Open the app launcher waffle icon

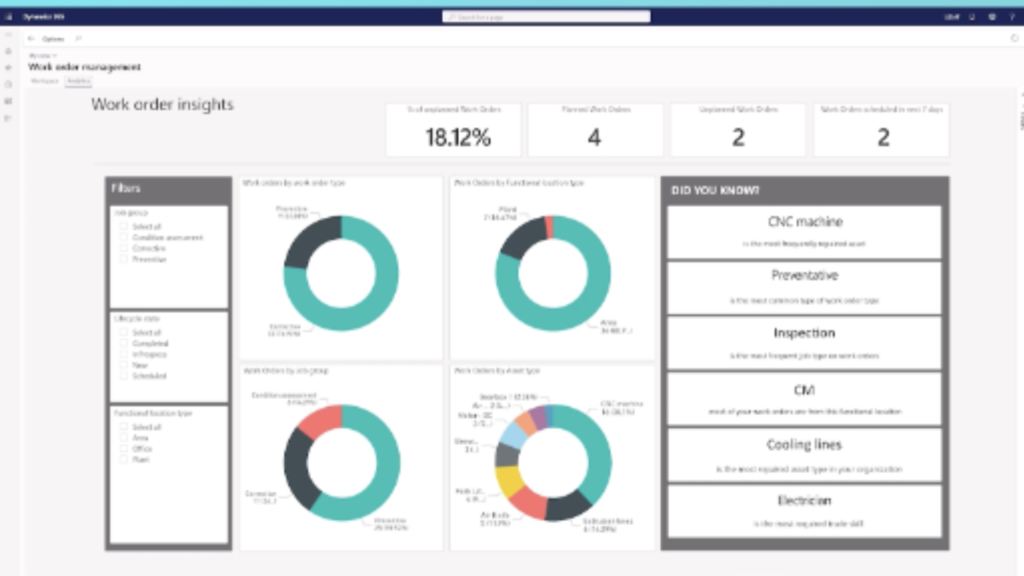(x=9, y=17)
